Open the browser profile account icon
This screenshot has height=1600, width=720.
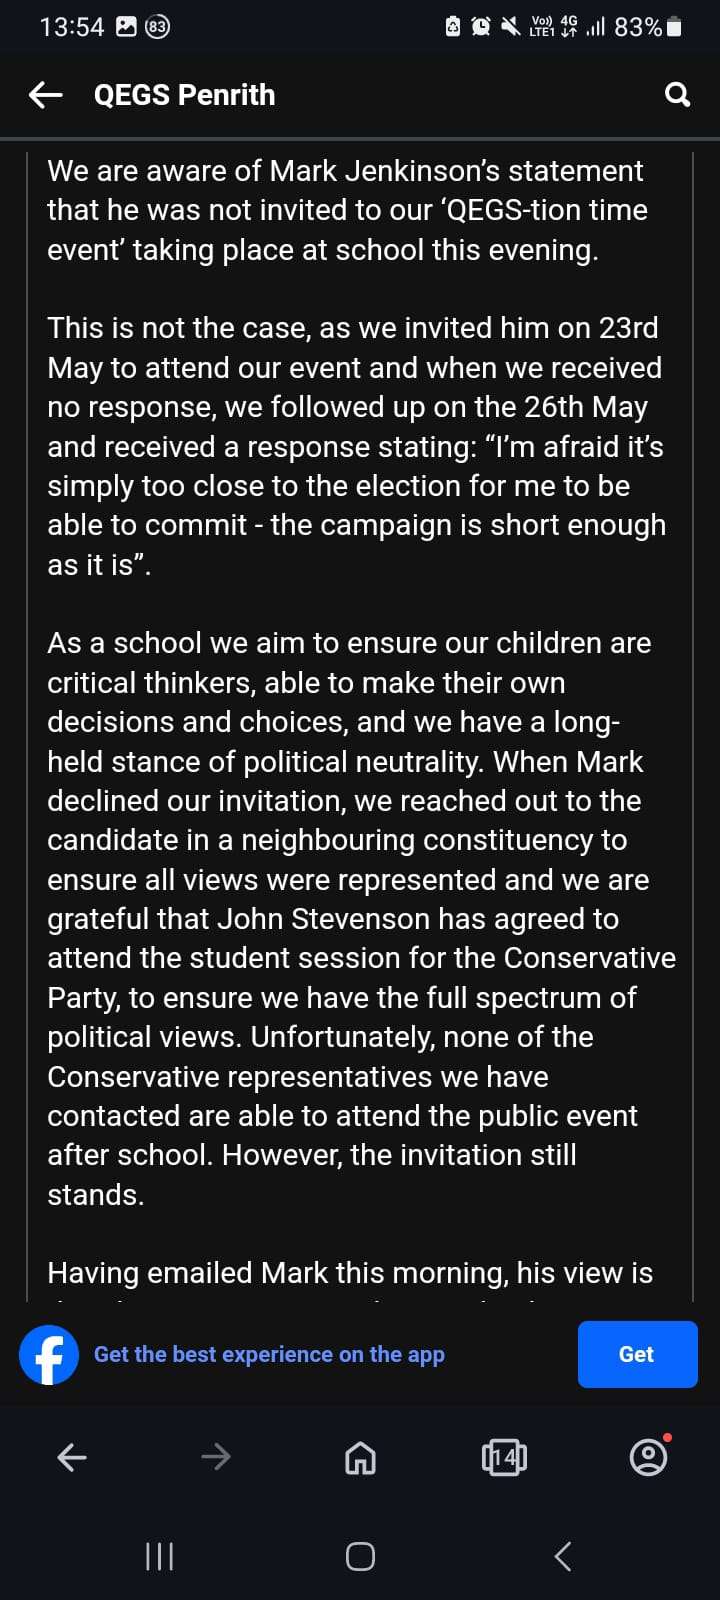(648, 1457)
